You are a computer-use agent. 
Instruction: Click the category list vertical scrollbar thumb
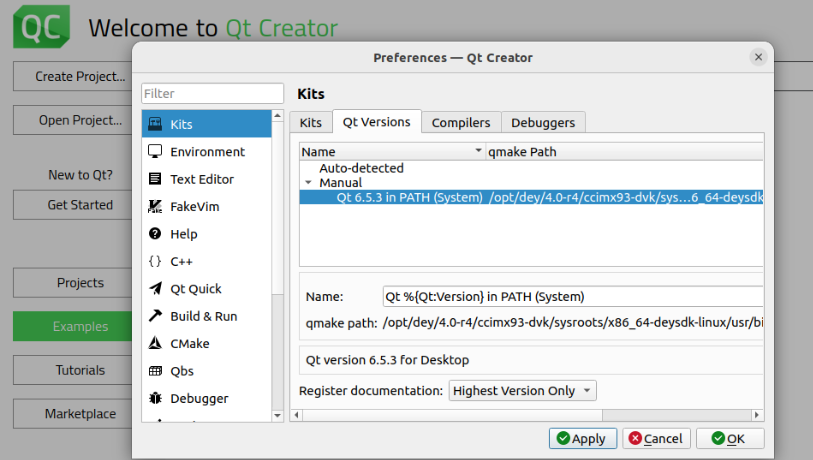(x=277, y=208)
